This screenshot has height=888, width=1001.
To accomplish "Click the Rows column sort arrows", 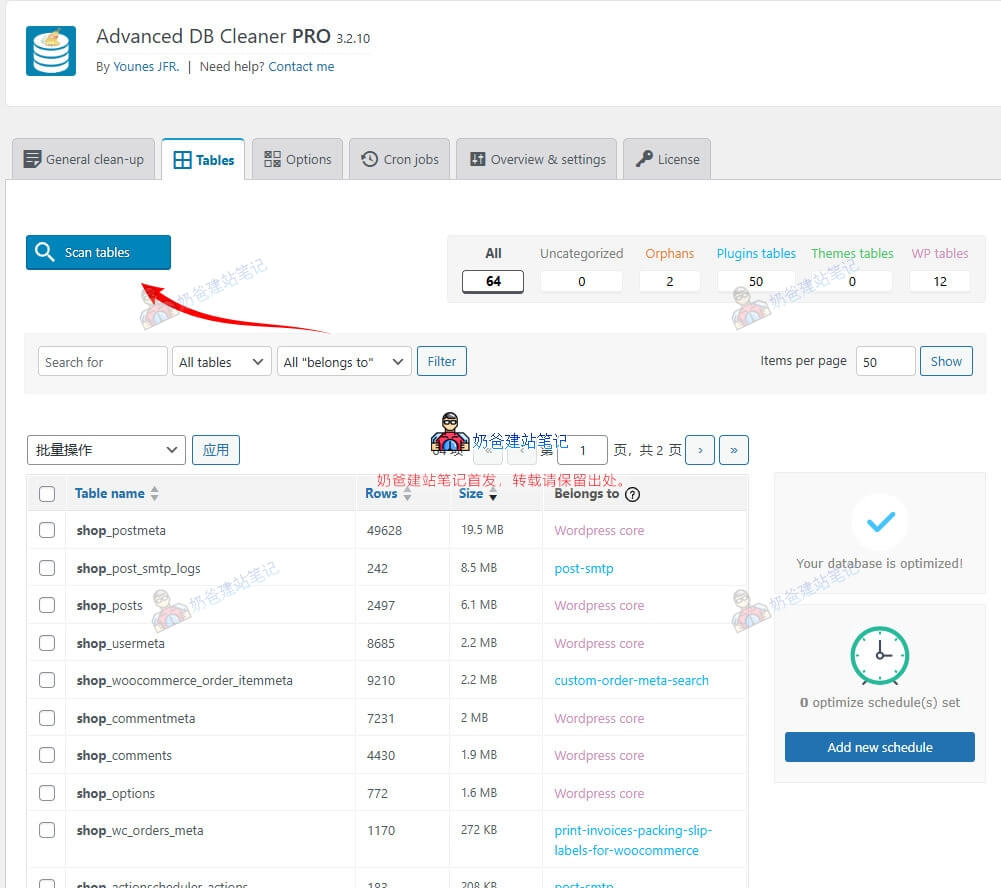I will [407, 494].
